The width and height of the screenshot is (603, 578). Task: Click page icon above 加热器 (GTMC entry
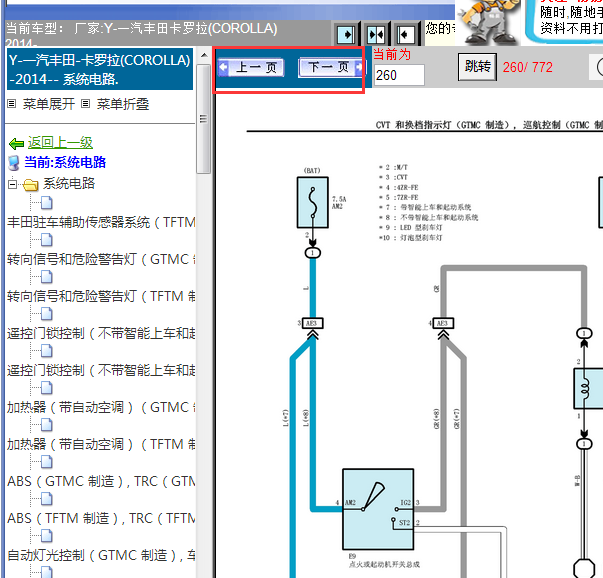point(47,388)
